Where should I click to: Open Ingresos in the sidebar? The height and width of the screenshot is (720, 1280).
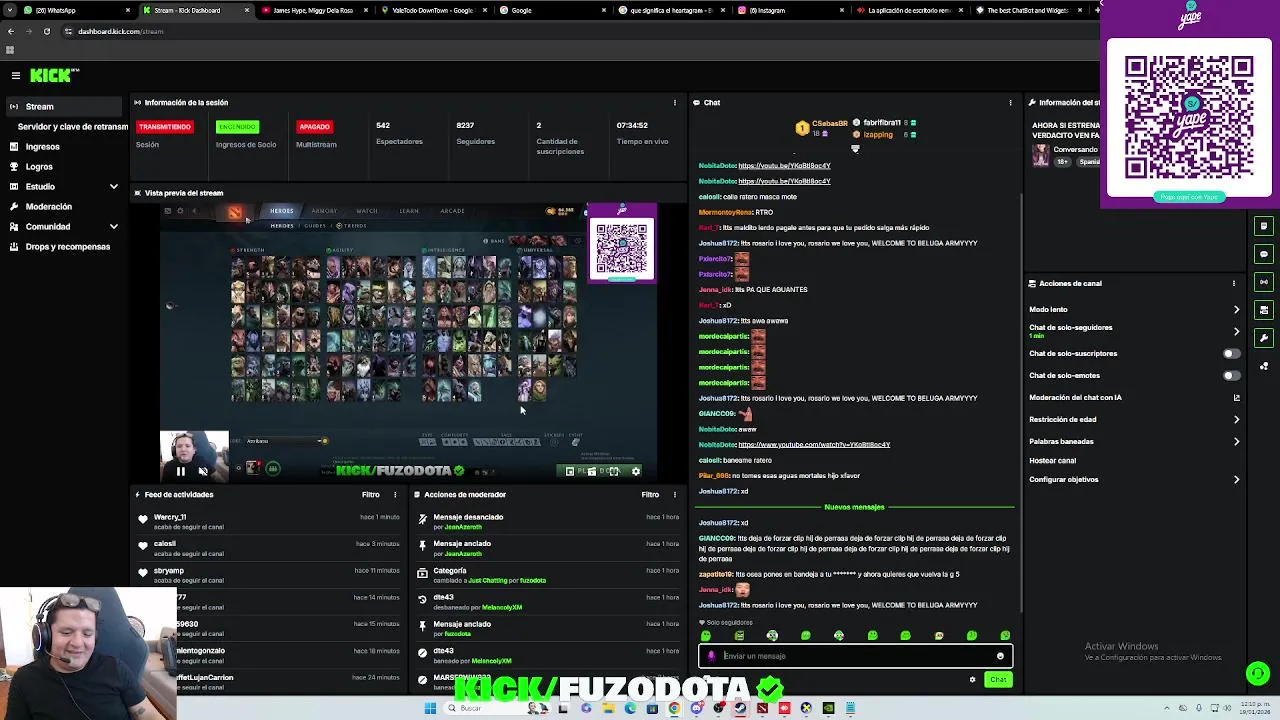(42, 146)
